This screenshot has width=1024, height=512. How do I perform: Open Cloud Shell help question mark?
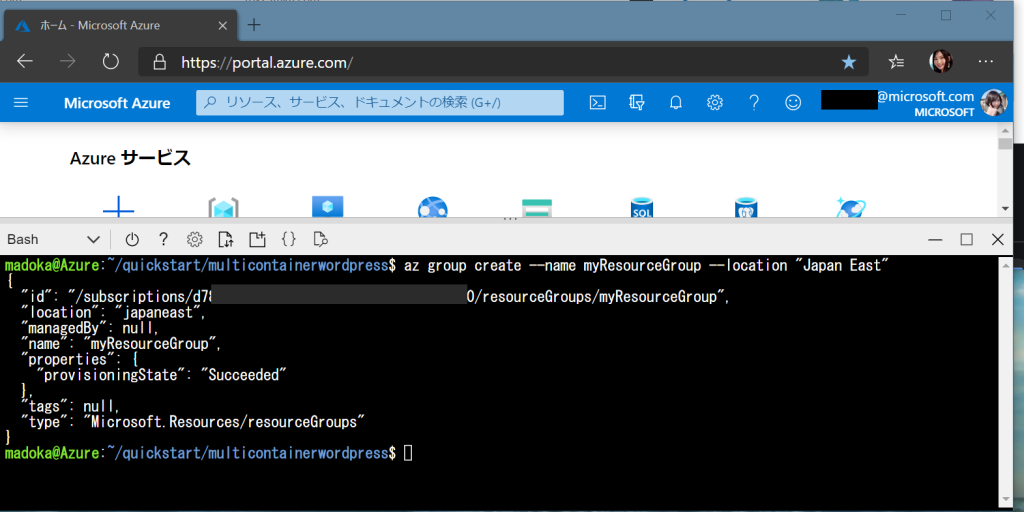click(164, 240)
